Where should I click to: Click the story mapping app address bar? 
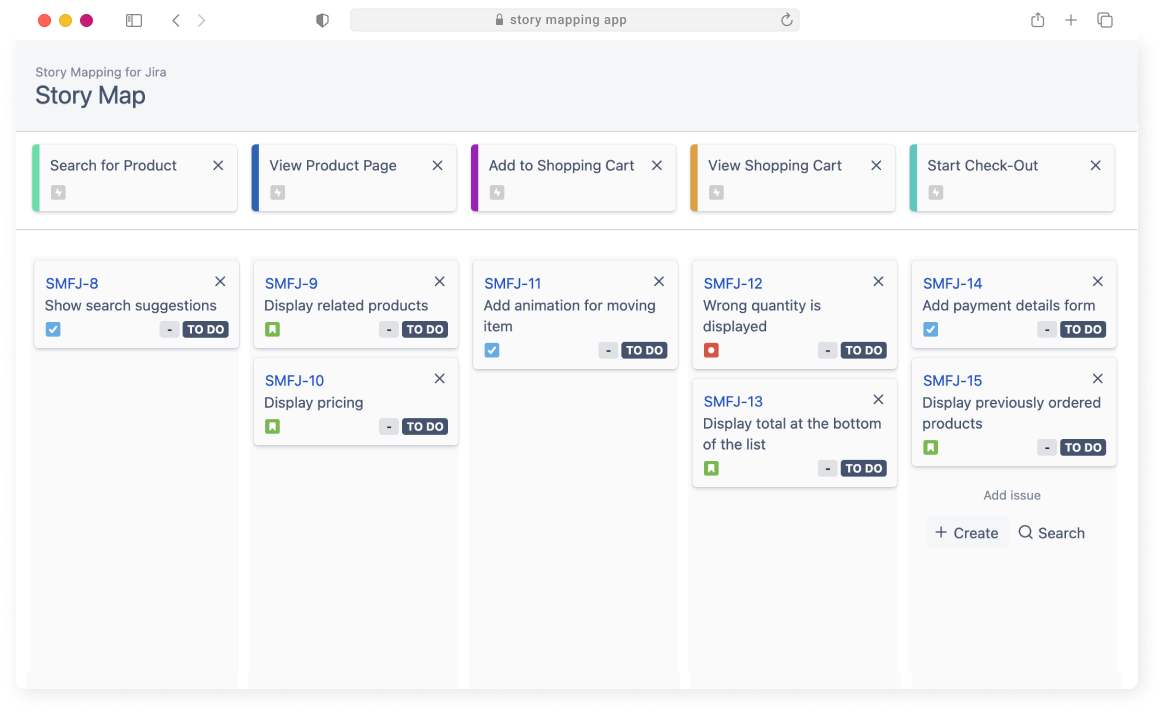[x=575, y=19]
